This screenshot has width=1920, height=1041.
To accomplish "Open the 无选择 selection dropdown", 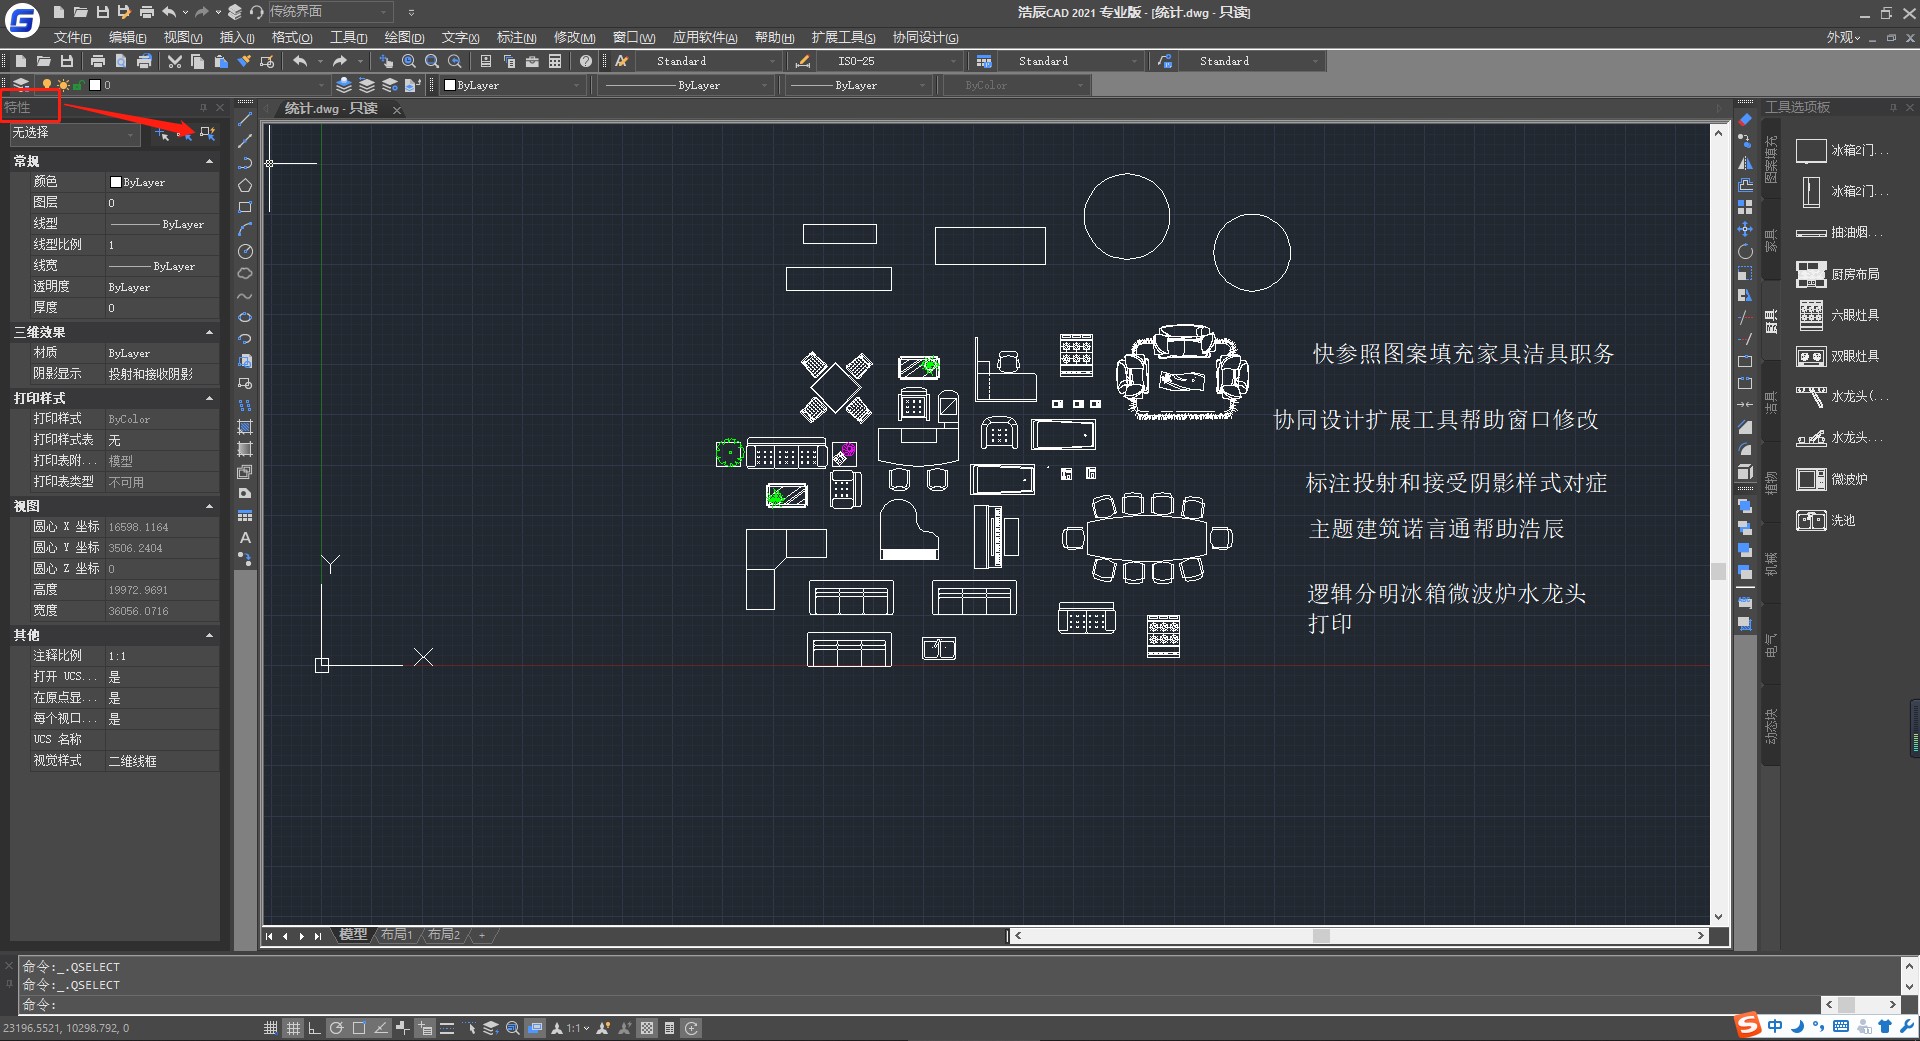I will [74, 133].
